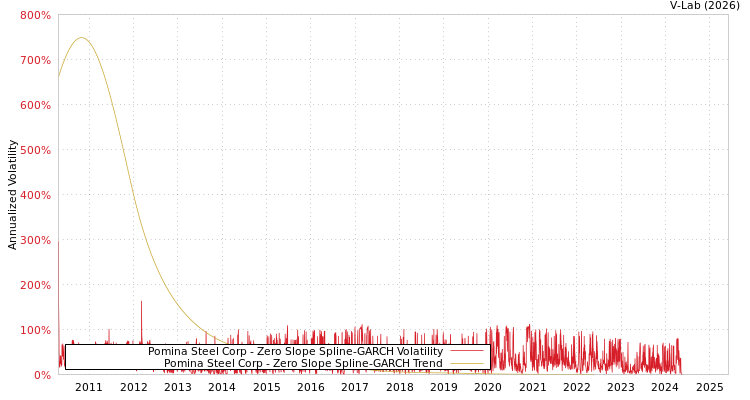Click the 2025 x-axis label
This screenshot has width=750, height=400.
[x=710, y=387]
